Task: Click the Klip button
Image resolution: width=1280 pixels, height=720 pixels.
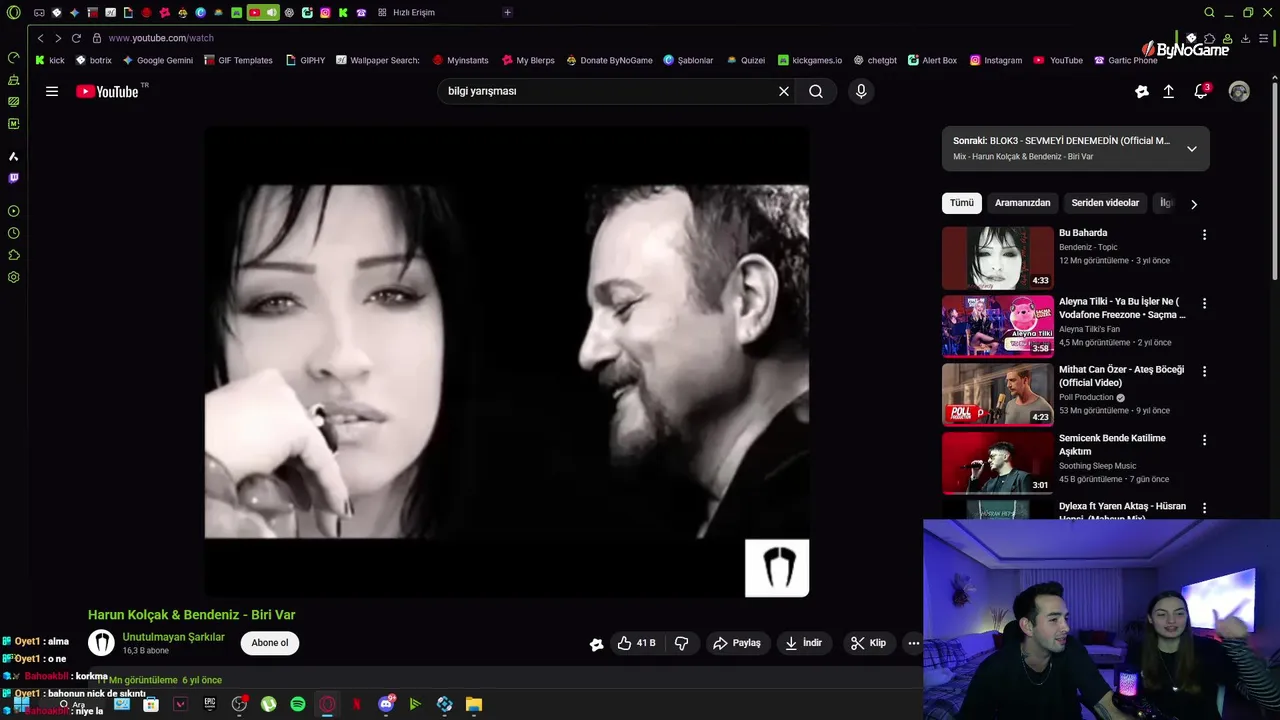Action: tap(868, 643)
